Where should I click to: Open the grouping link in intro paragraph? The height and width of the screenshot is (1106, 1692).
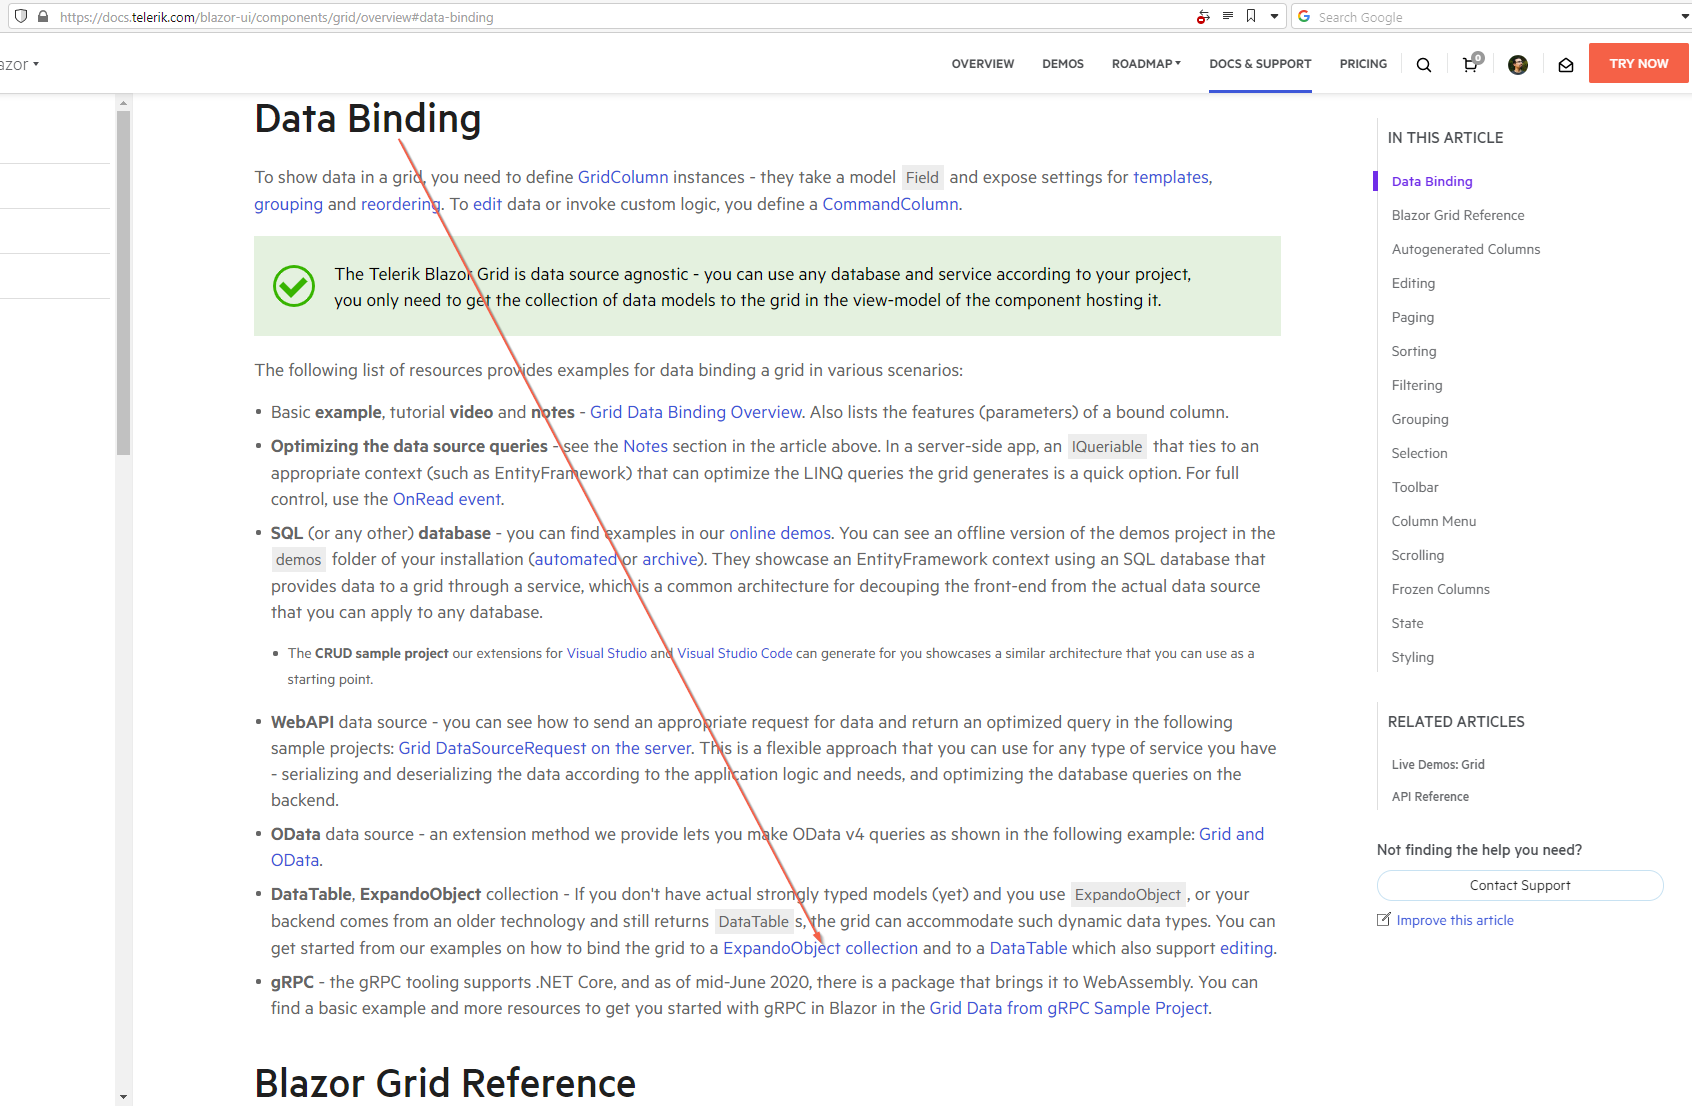click(289, 204)
